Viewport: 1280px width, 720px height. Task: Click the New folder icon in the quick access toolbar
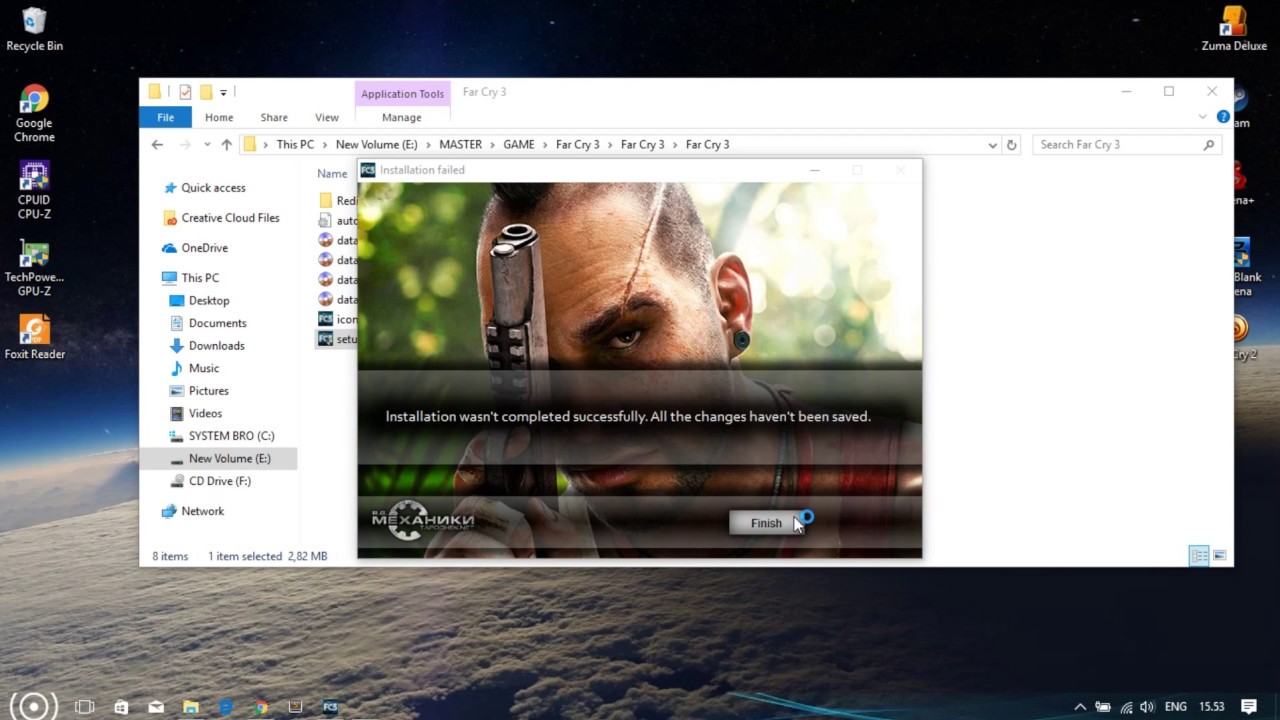pos(205,92)
